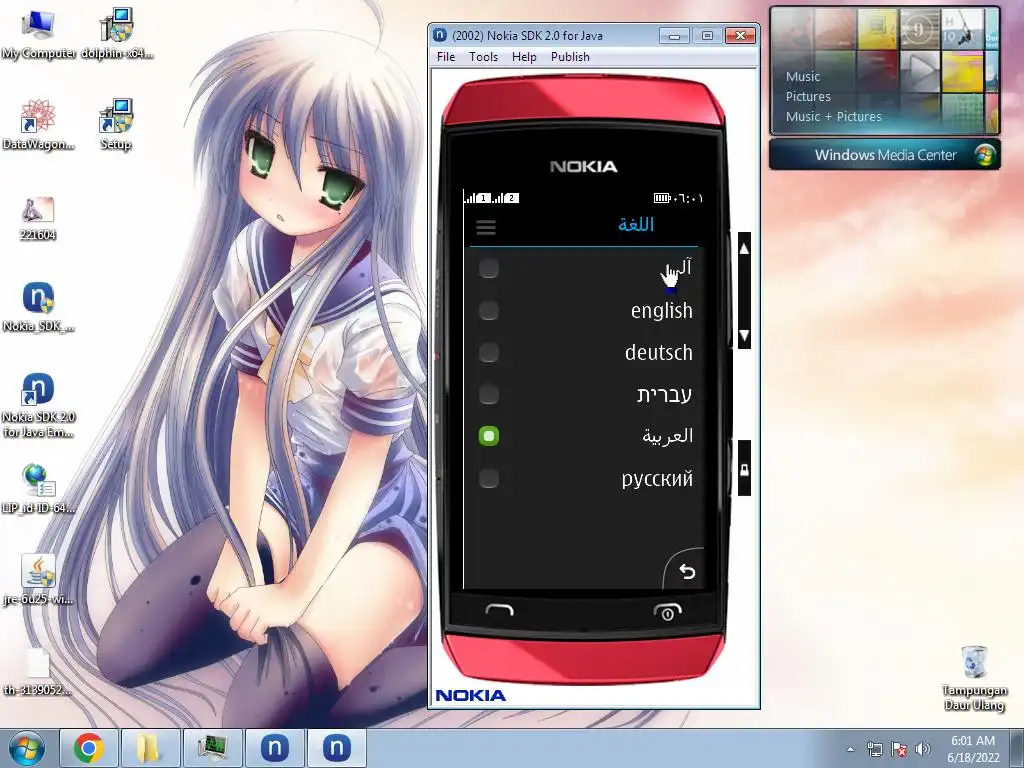Open Action Center flag tray icon

[x=899, y=749]
